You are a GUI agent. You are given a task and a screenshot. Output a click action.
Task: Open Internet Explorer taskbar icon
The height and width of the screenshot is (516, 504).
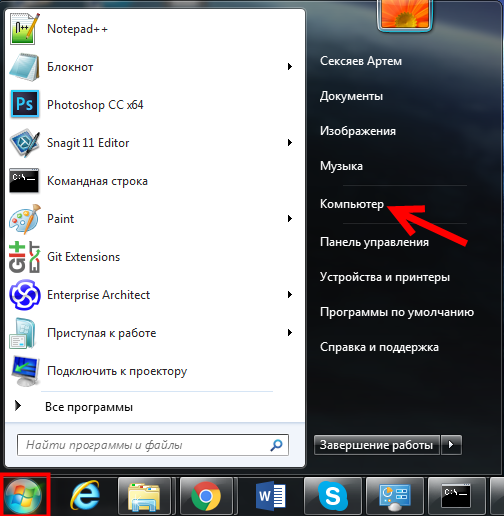click(x=85, y=496)
